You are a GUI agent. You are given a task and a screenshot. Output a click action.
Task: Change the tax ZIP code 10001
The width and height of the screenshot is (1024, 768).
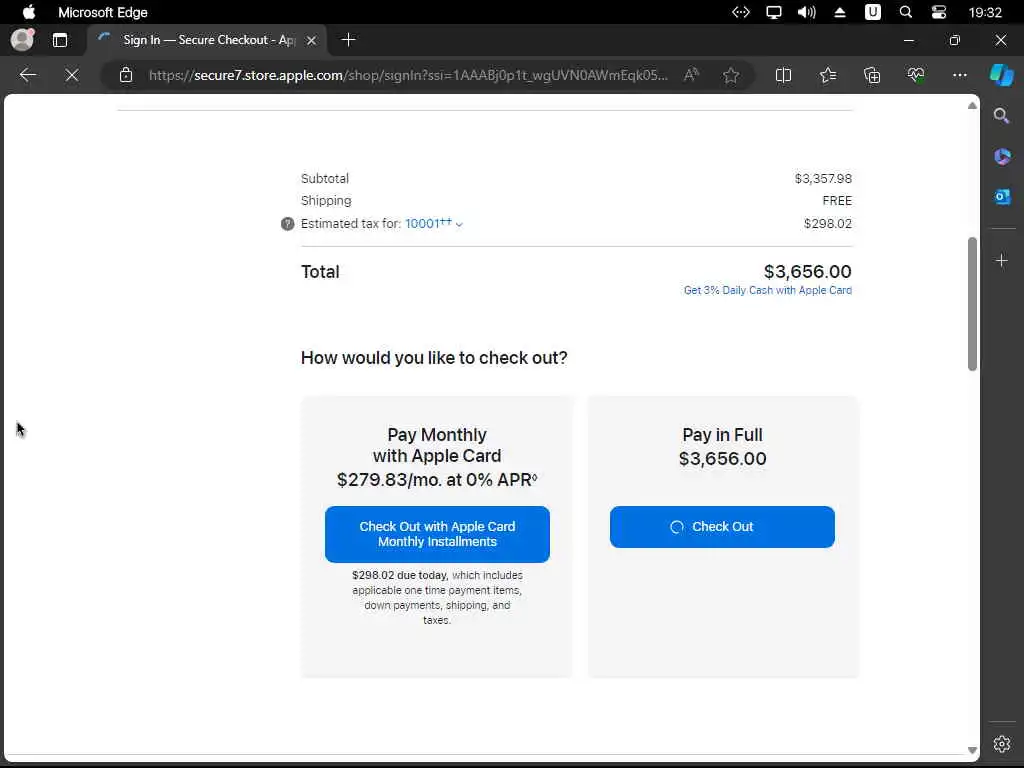pos(434,223)
